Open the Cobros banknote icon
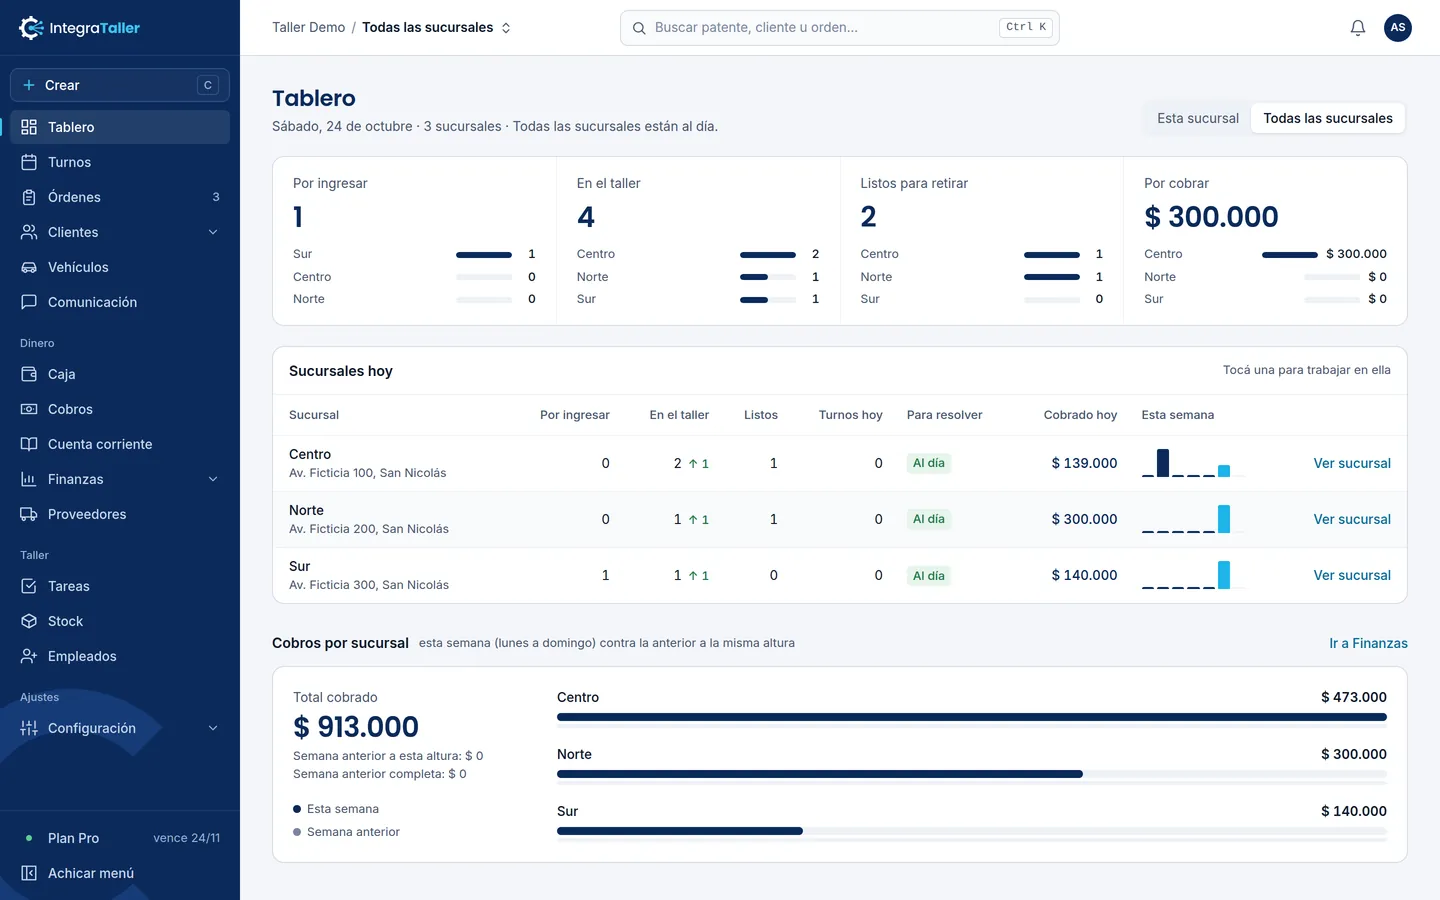Screen dimensions: 1440x900 point(29,409)
